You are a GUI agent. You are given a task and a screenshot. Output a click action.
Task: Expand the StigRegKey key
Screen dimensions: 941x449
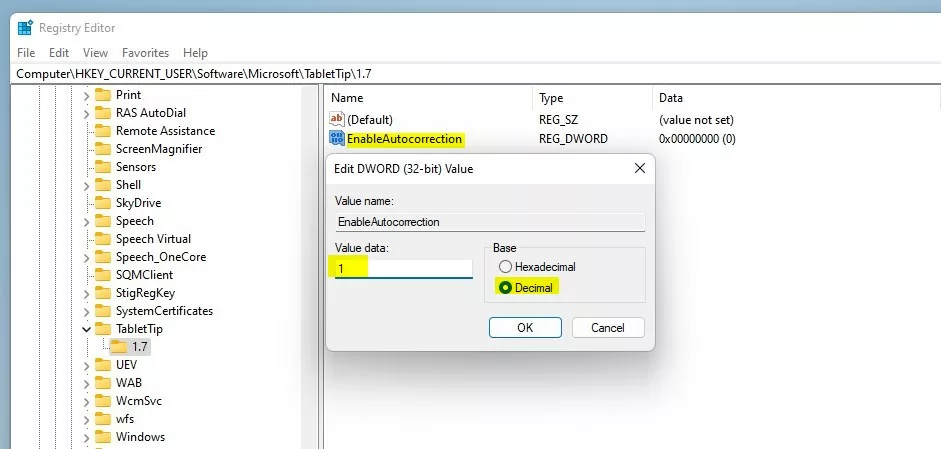[x=86, y=294]
